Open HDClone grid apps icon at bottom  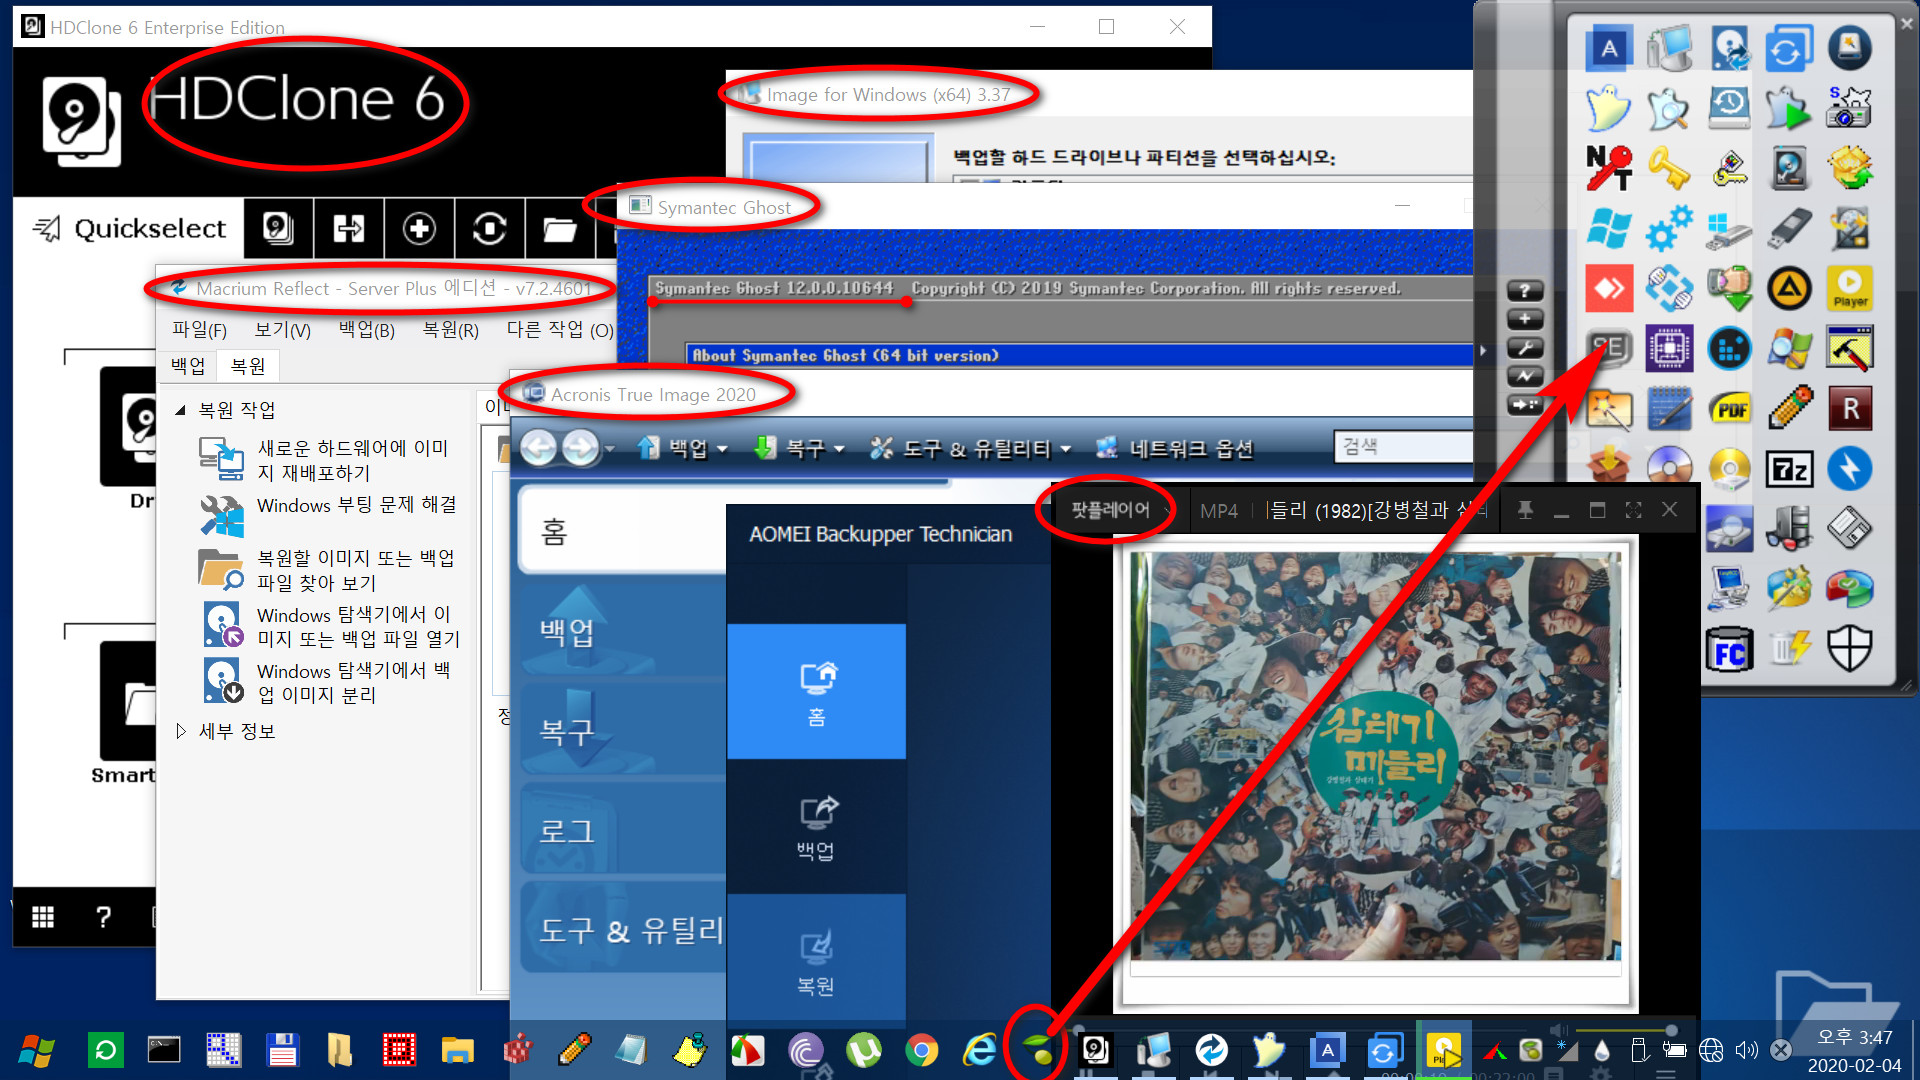pos(43,917)
